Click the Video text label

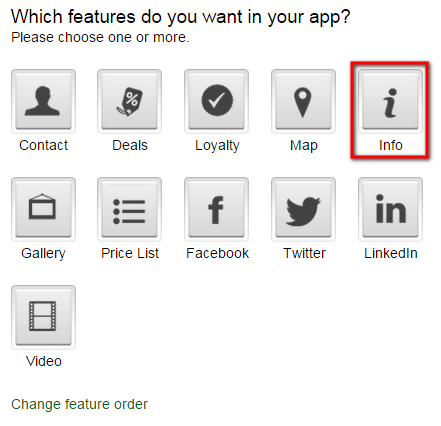[44, 361]
